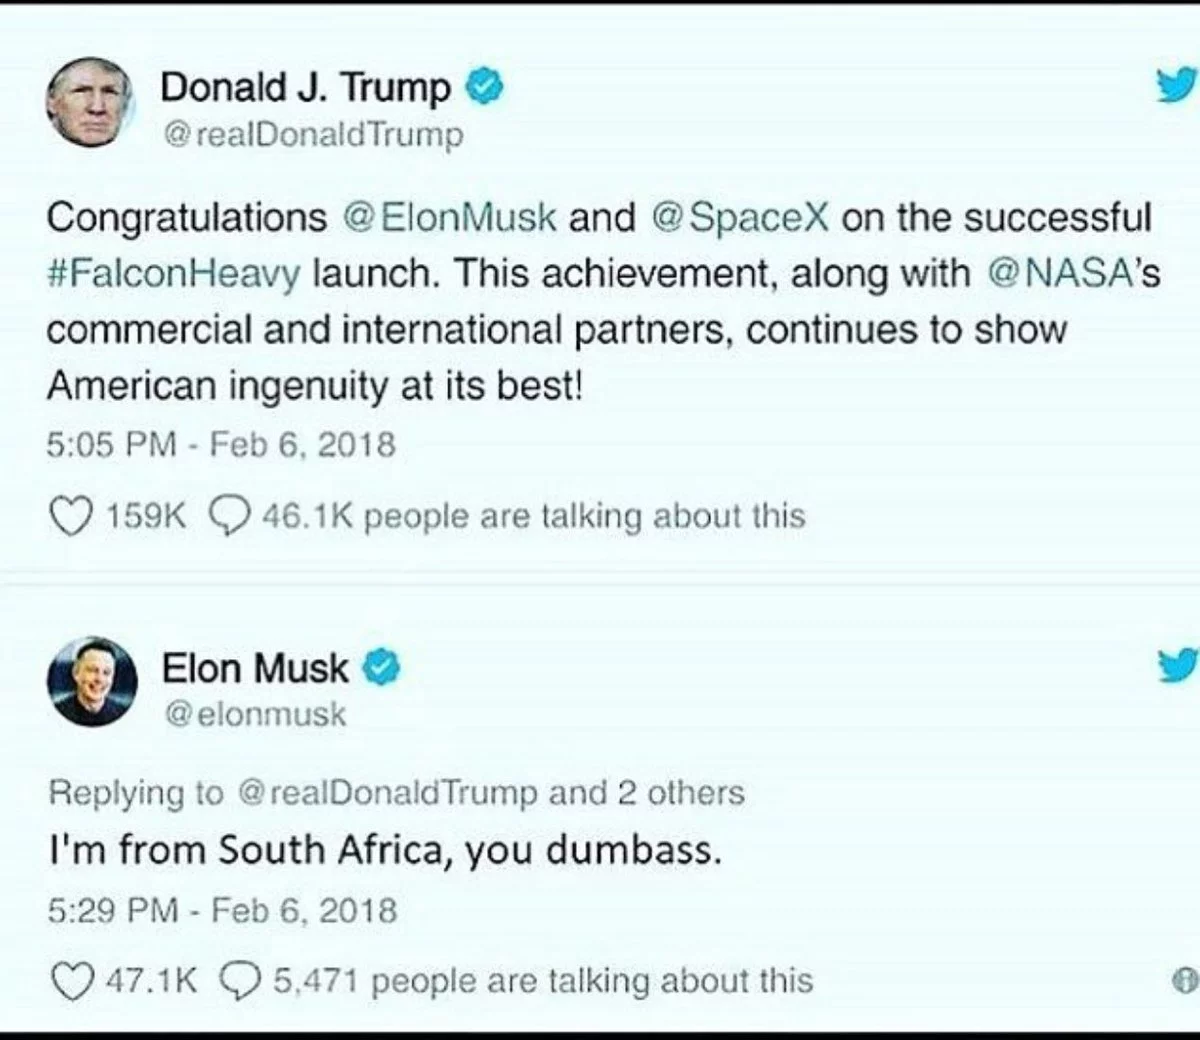Open the 5:29 PM - Feb 6, 2018 timestamp
The height and width of the screenshot is (1040, 1200).
click(222, 910)
